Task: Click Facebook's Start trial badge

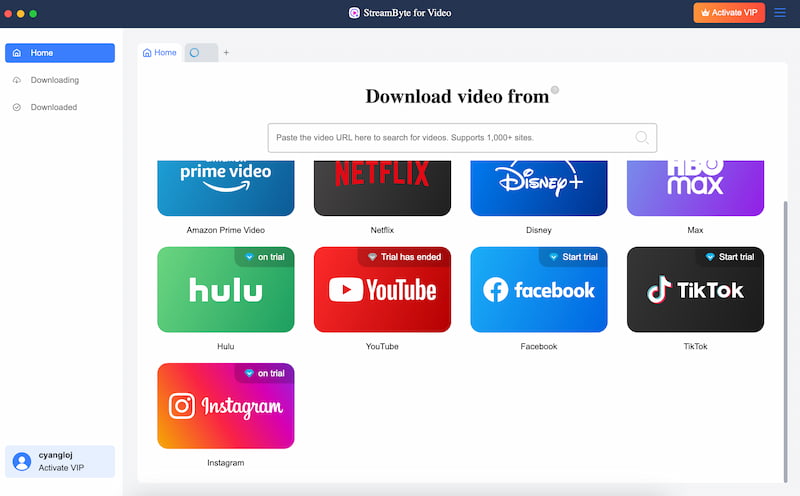Action: (x=573, y=257)
